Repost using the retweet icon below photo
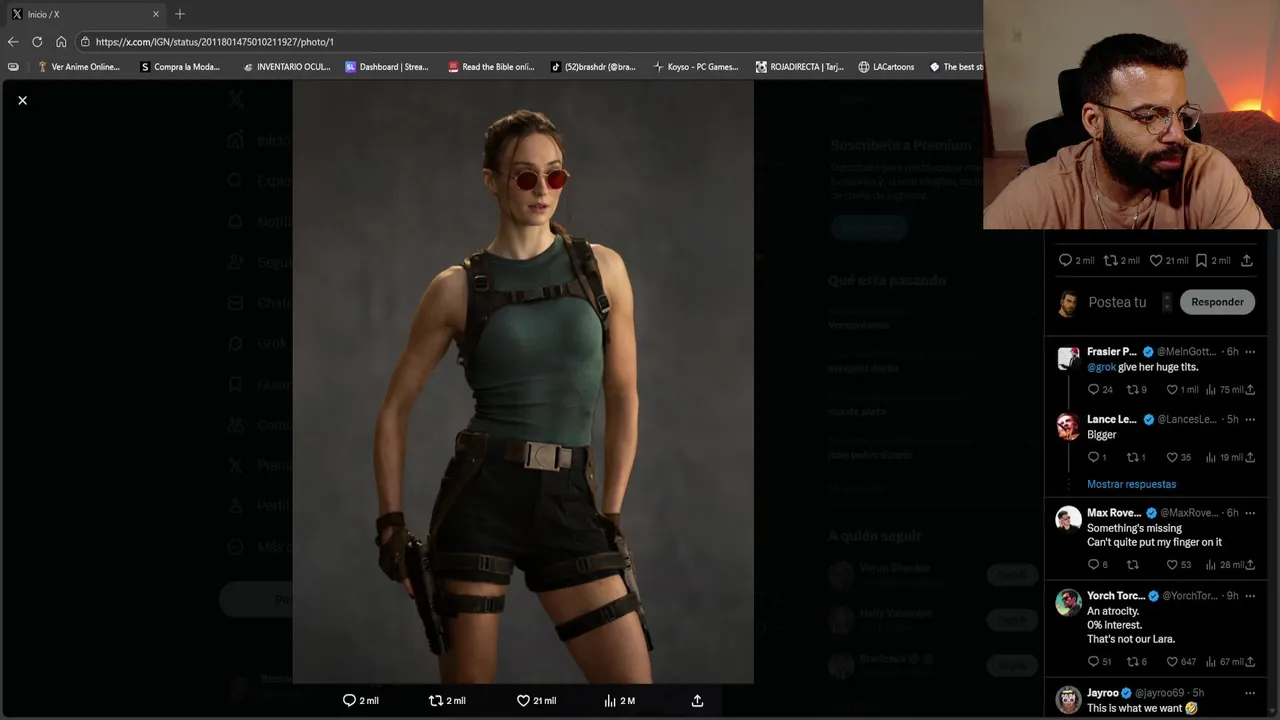This screenshot has width=1280, height=720. click(435, 701)
